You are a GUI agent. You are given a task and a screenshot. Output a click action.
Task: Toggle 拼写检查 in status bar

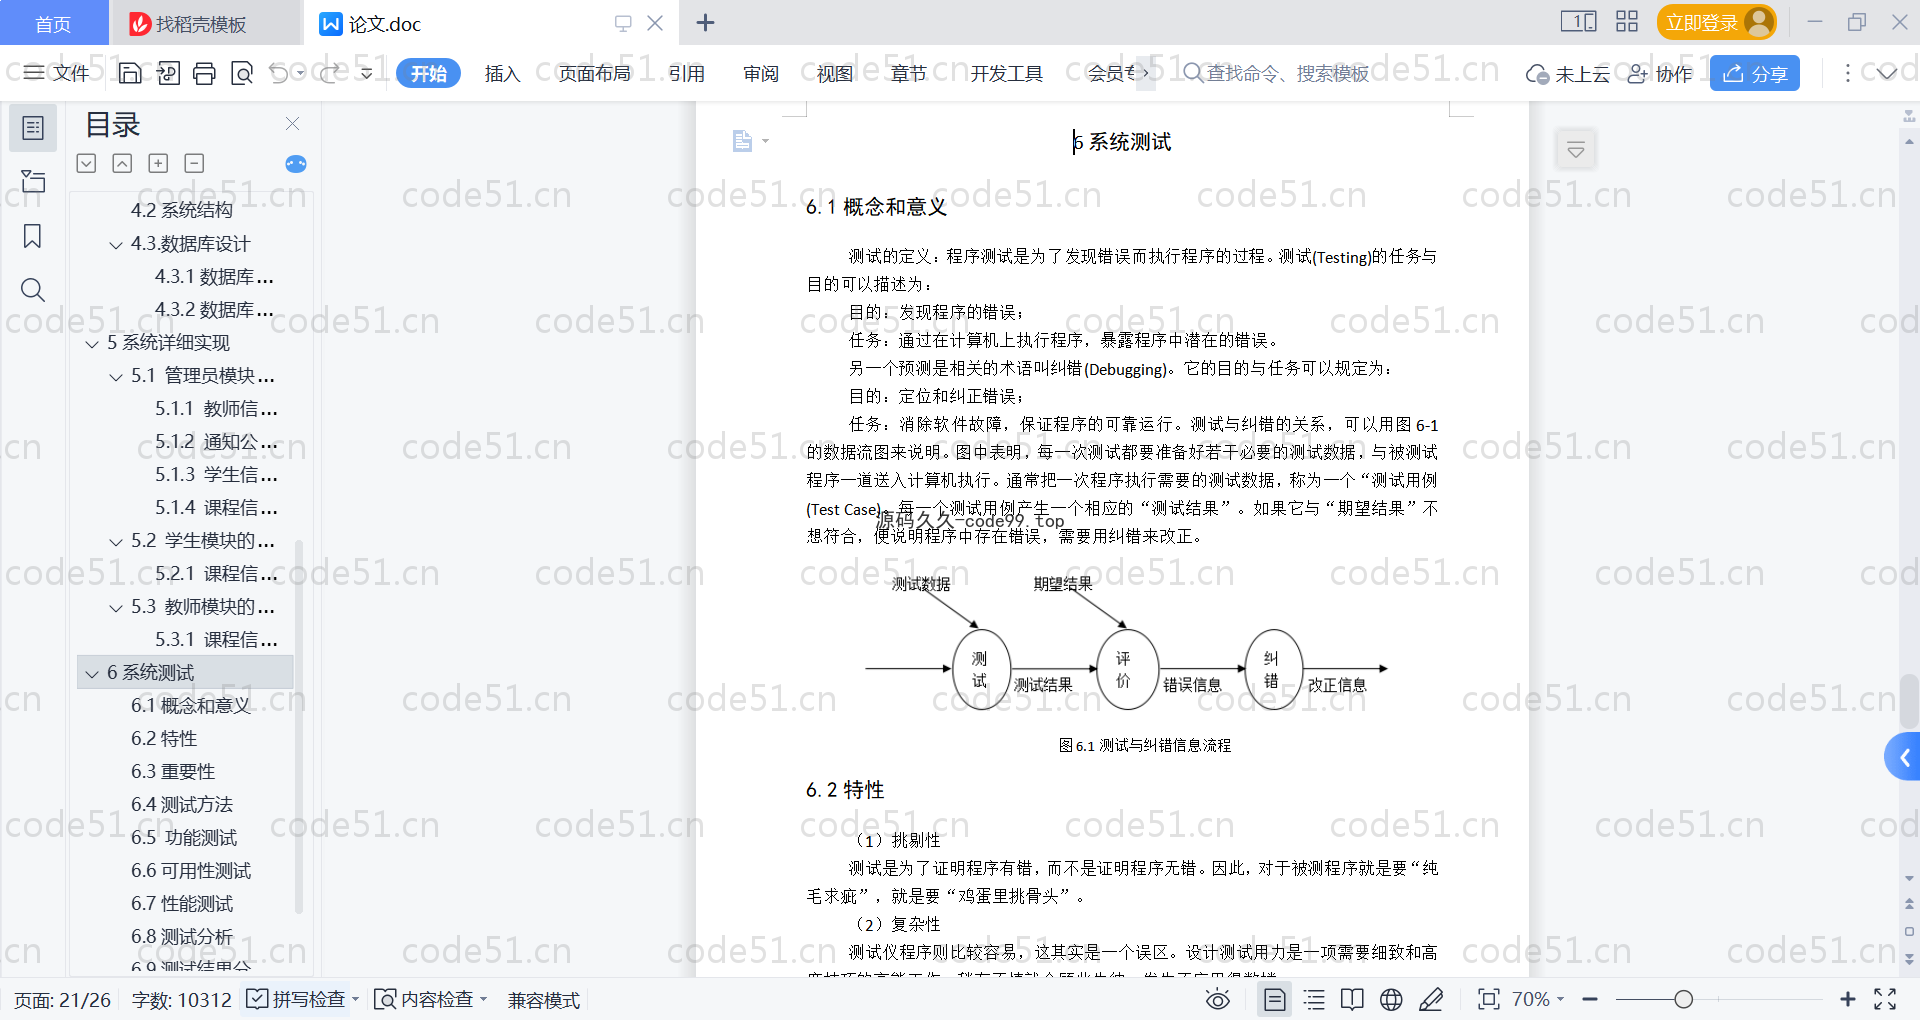tap(302, 999)
